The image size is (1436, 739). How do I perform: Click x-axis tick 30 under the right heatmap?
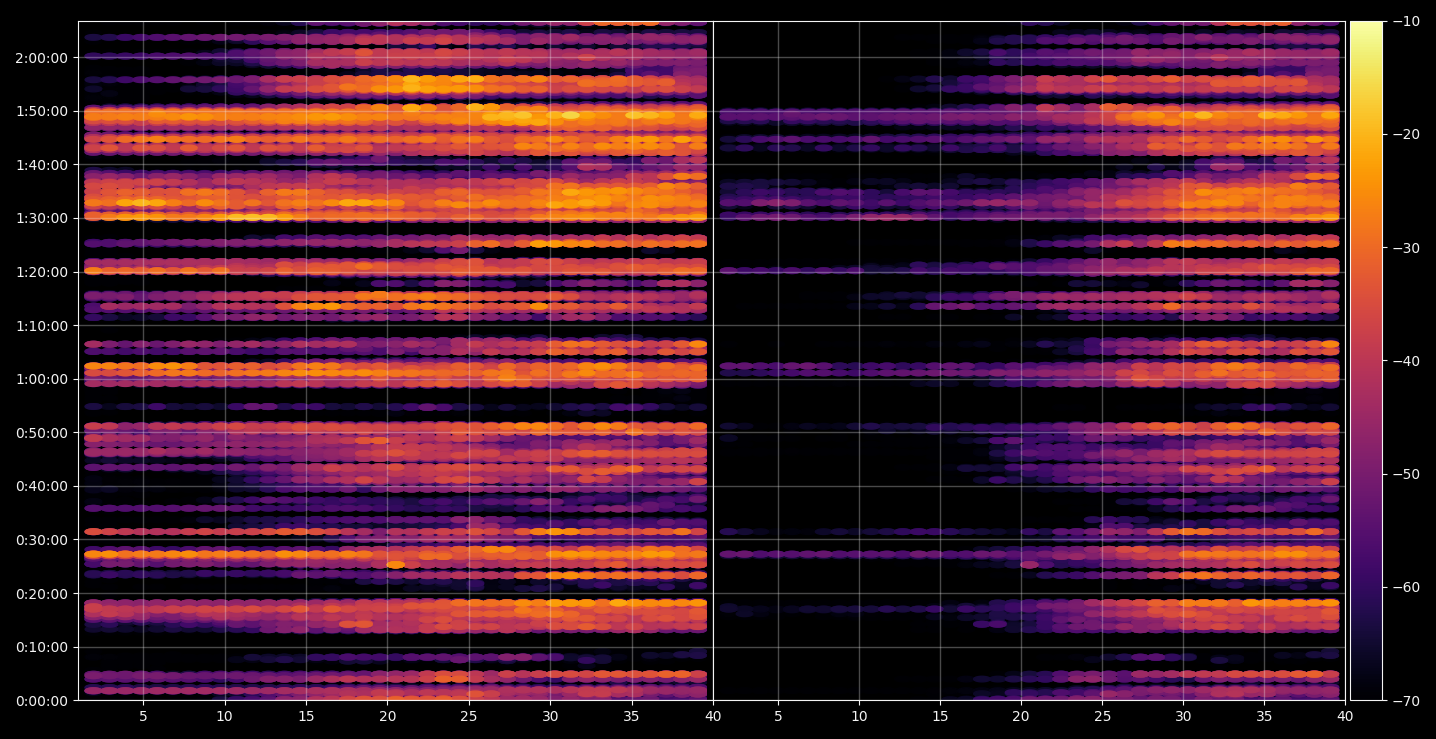pyautogui.click(x=1183, y=716)
